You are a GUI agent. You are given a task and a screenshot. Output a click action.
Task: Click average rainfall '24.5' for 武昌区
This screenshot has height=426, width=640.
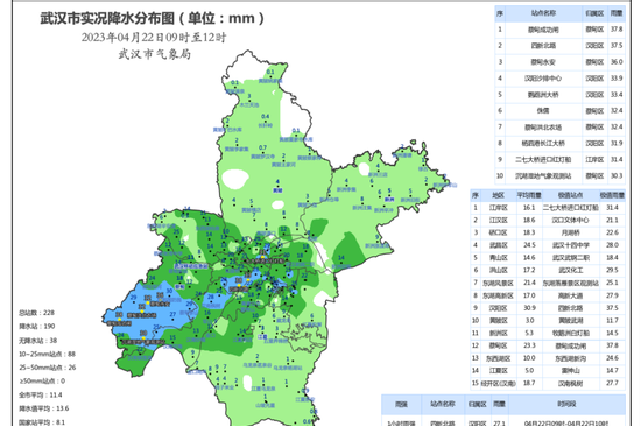click(529, 245)
